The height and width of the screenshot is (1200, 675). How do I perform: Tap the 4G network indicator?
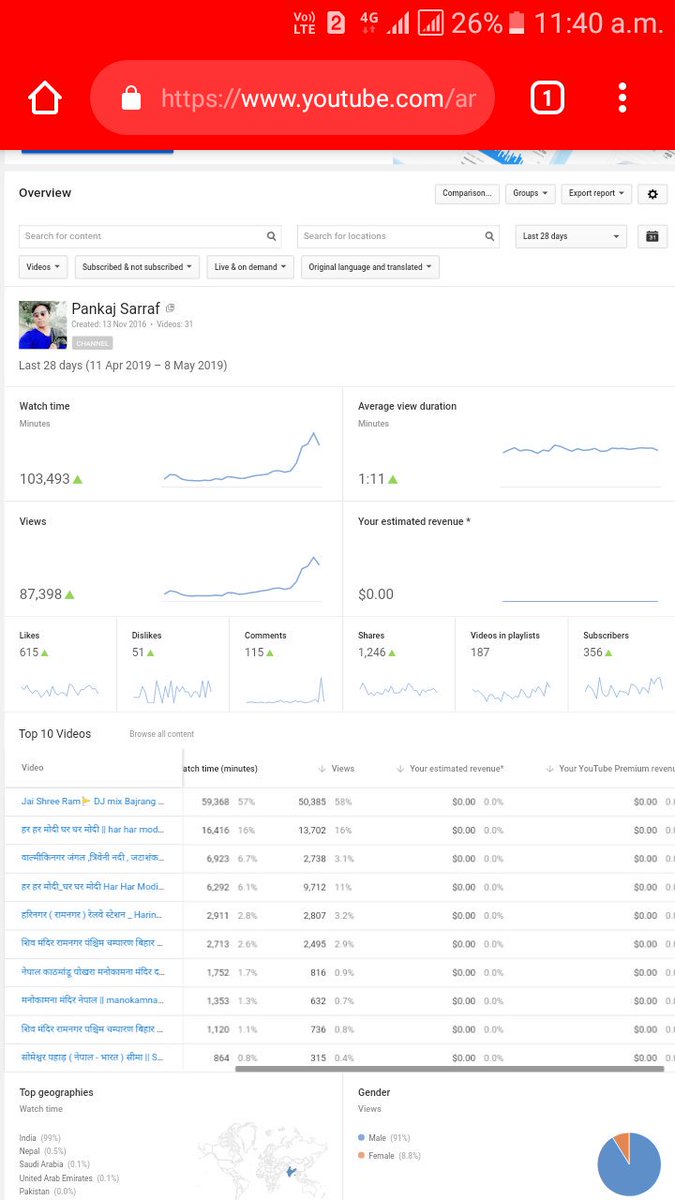(x=369, y=22)
